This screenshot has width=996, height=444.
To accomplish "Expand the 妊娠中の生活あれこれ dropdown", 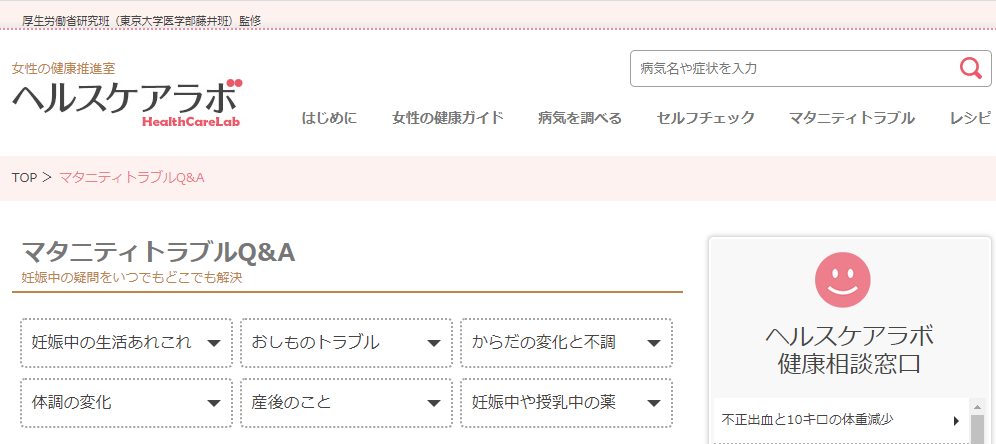I will click(x=126, y=343).
